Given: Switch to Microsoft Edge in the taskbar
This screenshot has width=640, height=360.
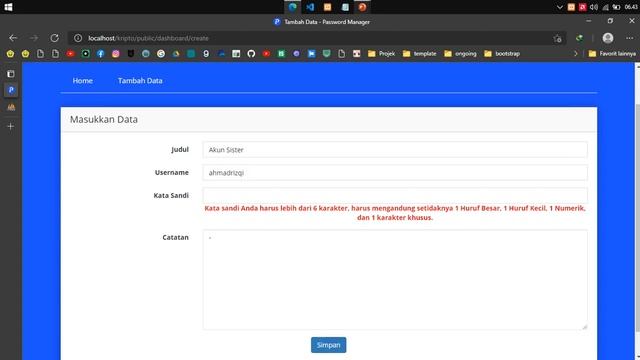Looking at the screenshot, I should (293, 7).
